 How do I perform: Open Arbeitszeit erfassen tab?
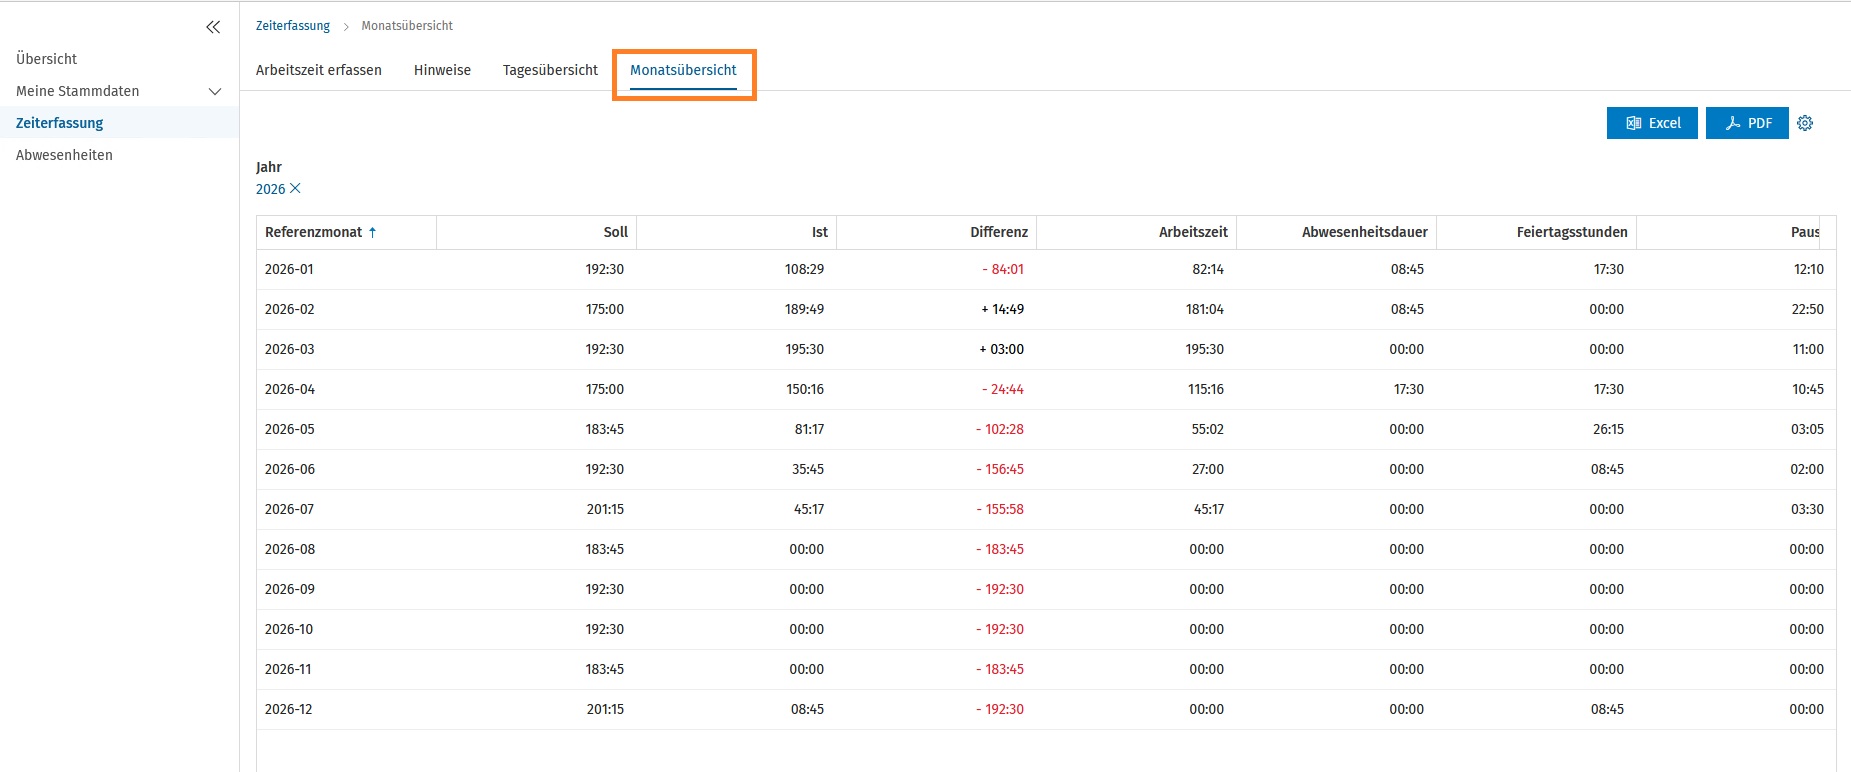click(319, 70)
